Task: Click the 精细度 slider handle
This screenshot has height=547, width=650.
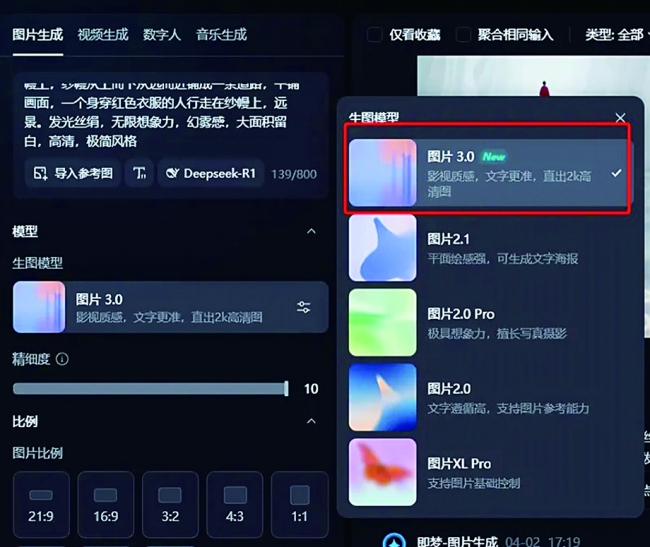Action: pyautogui.click(x=286, y=389)
